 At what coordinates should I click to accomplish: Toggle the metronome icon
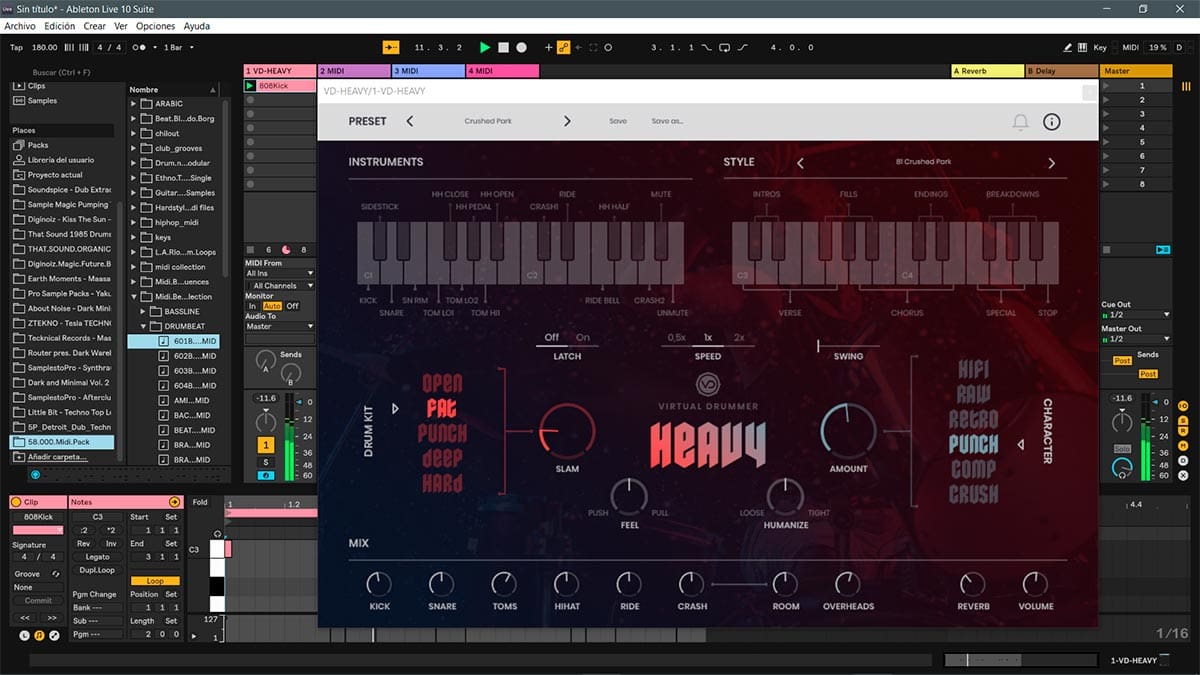(x=141, y=47)
